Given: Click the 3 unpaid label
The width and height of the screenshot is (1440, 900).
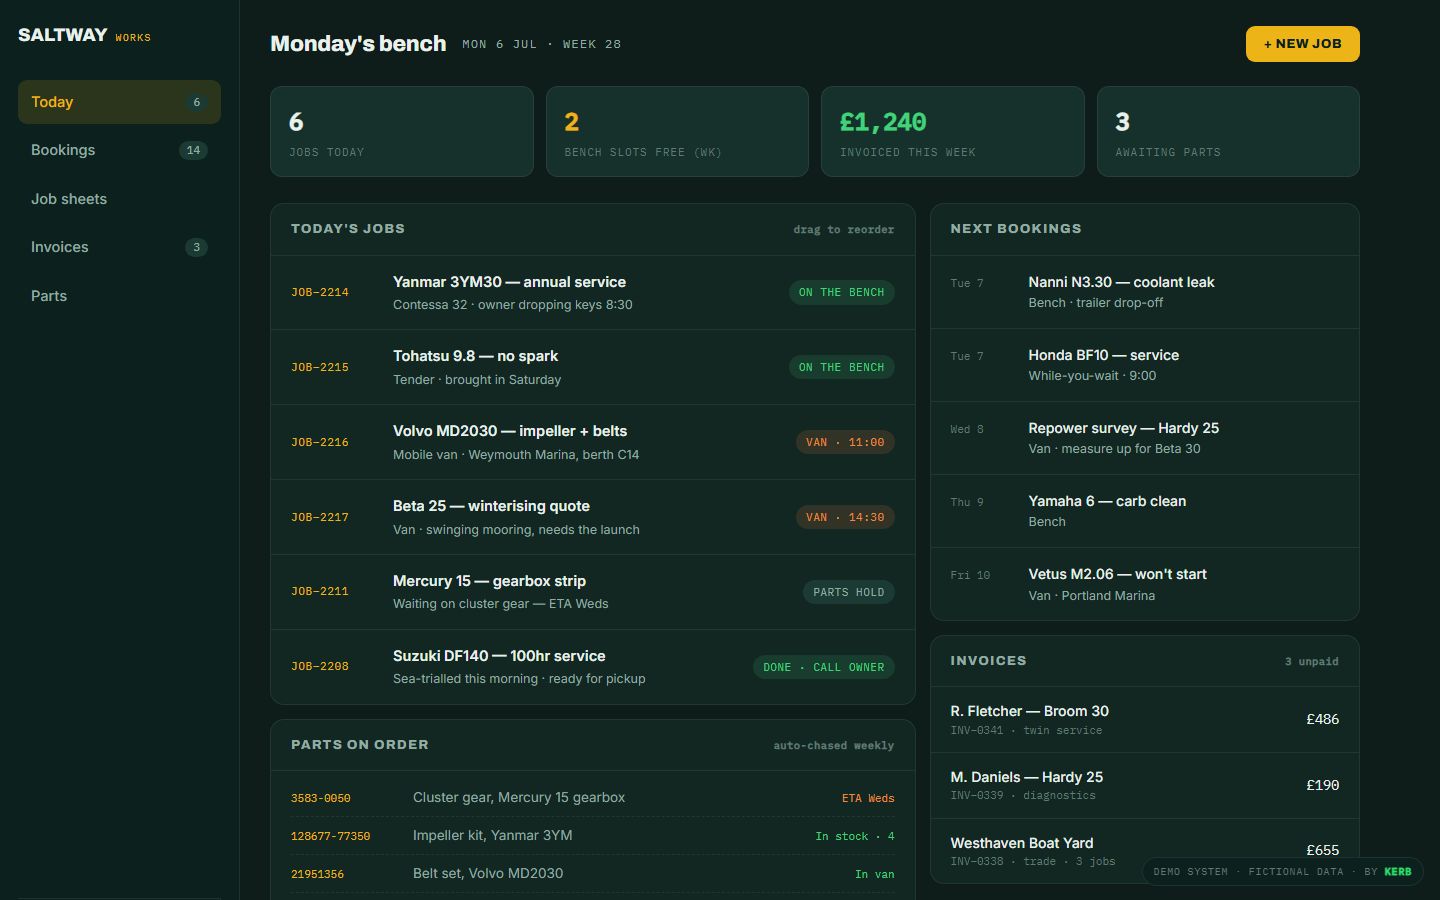Looking at the screenshot, I should (1311, 661).
